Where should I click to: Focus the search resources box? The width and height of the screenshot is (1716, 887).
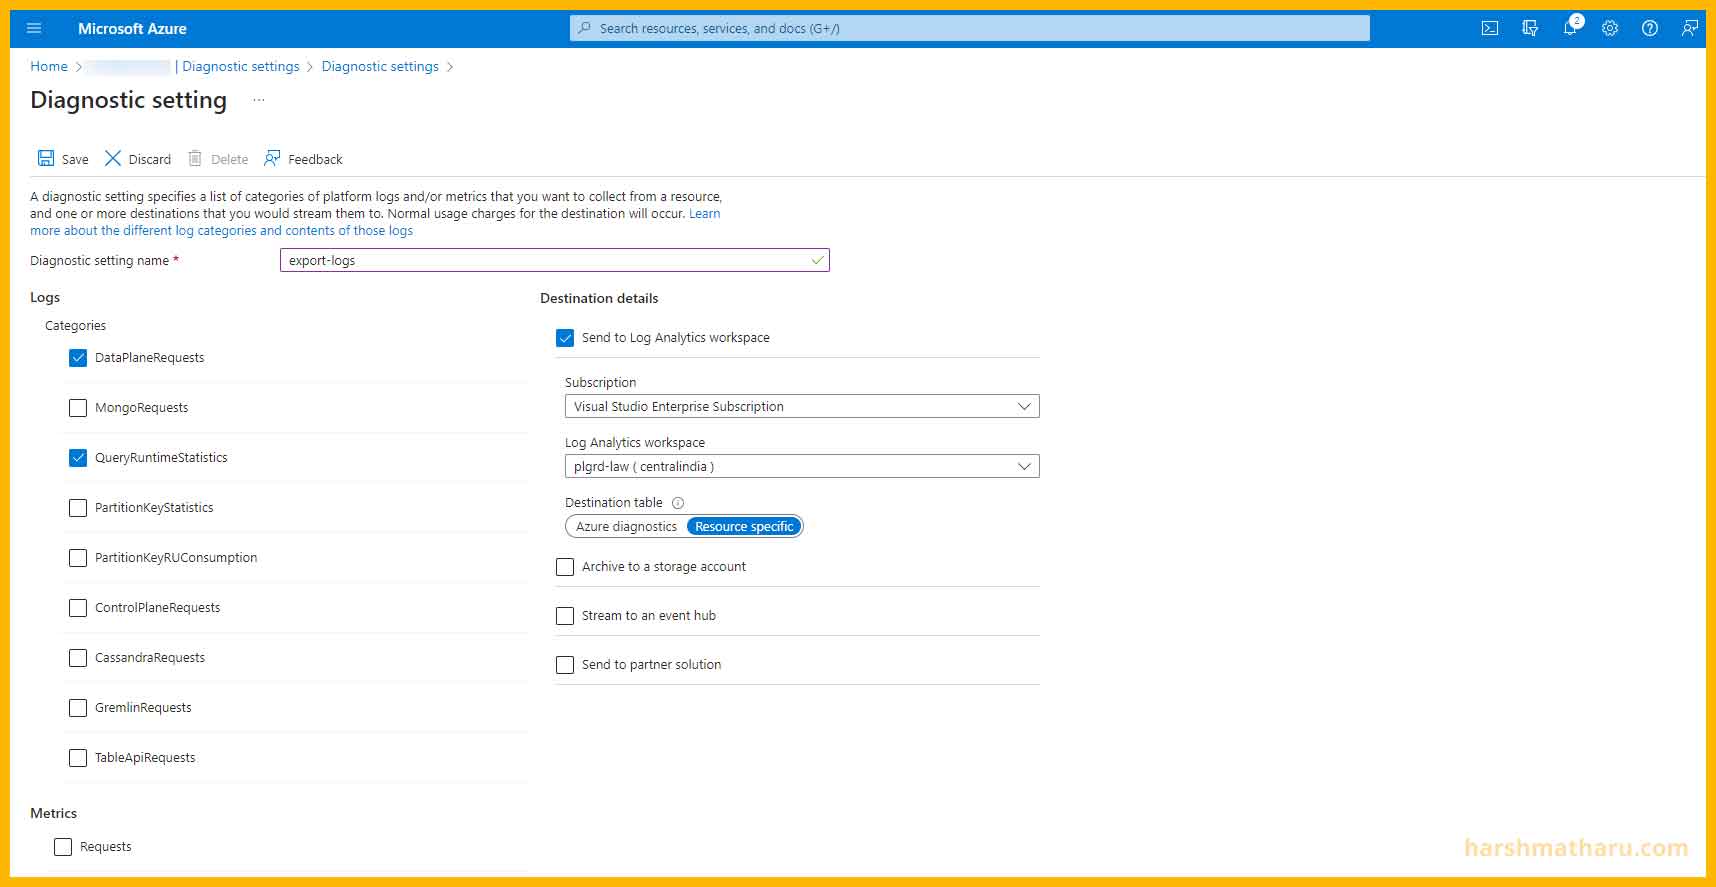tap(970, 28)
